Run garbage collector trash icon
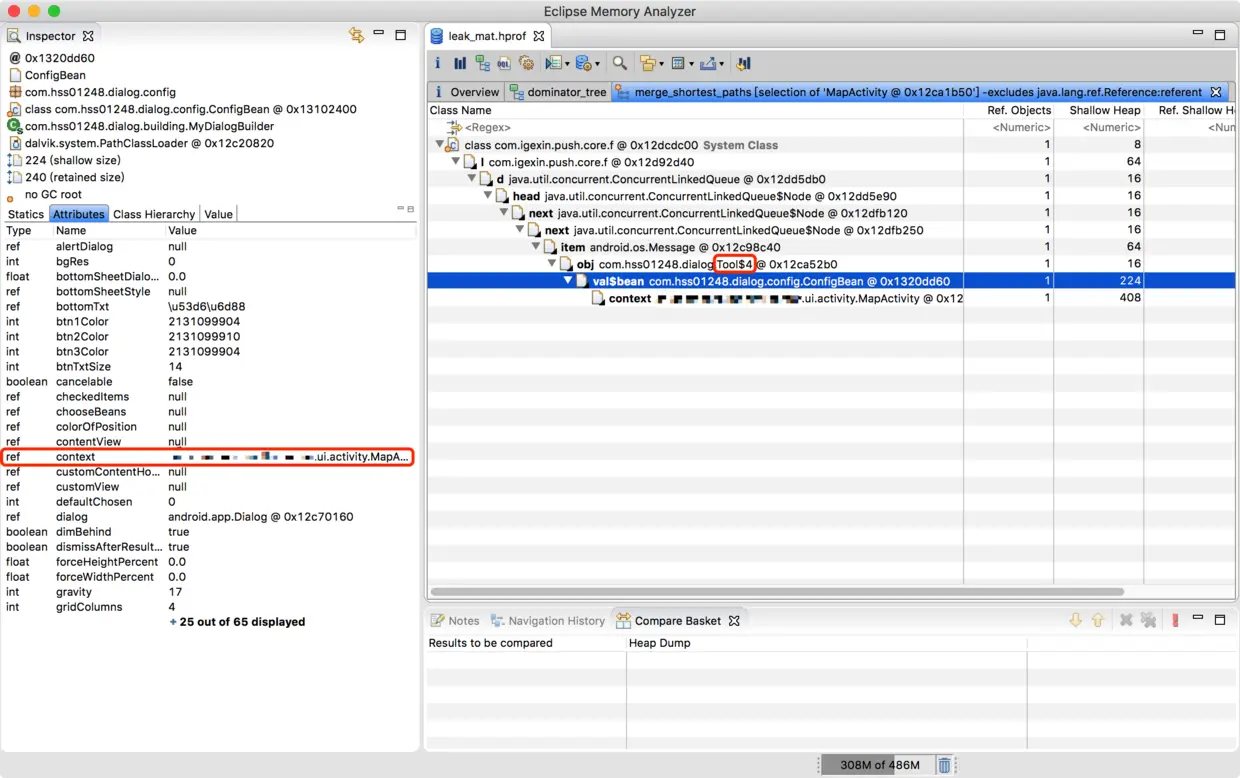The image size is (1240, 778). pos(944,765)
